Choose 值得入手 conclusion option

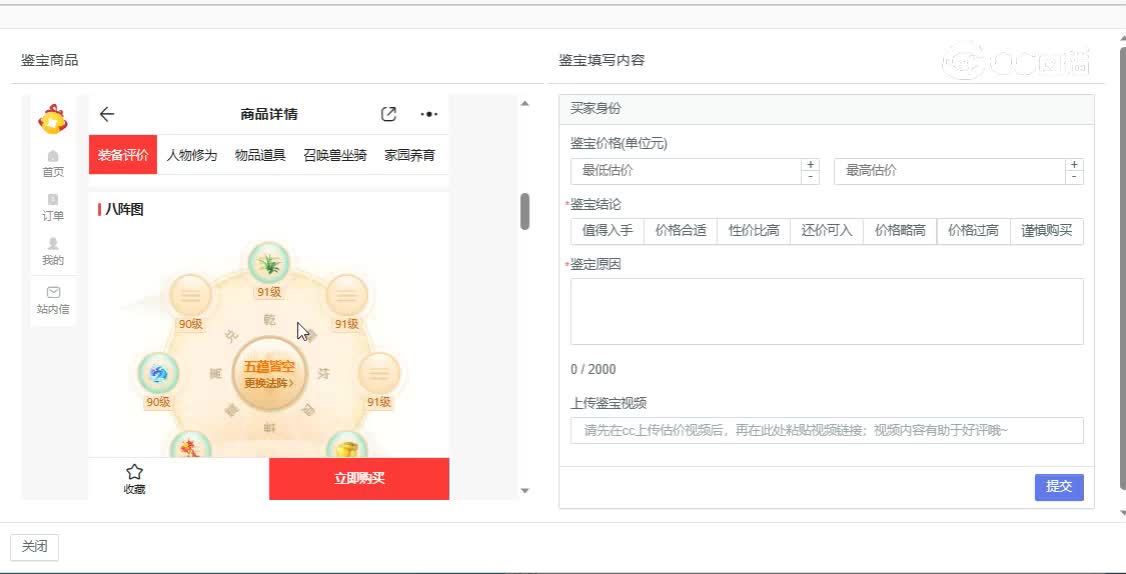coord(608,231)
